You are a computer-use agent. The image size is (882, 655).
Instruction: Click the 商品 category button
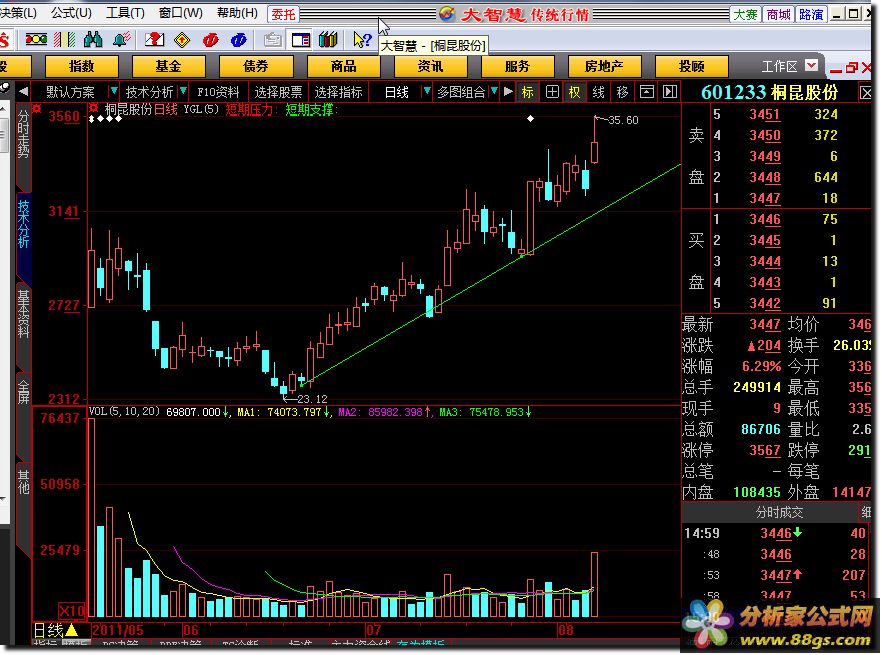343,66
